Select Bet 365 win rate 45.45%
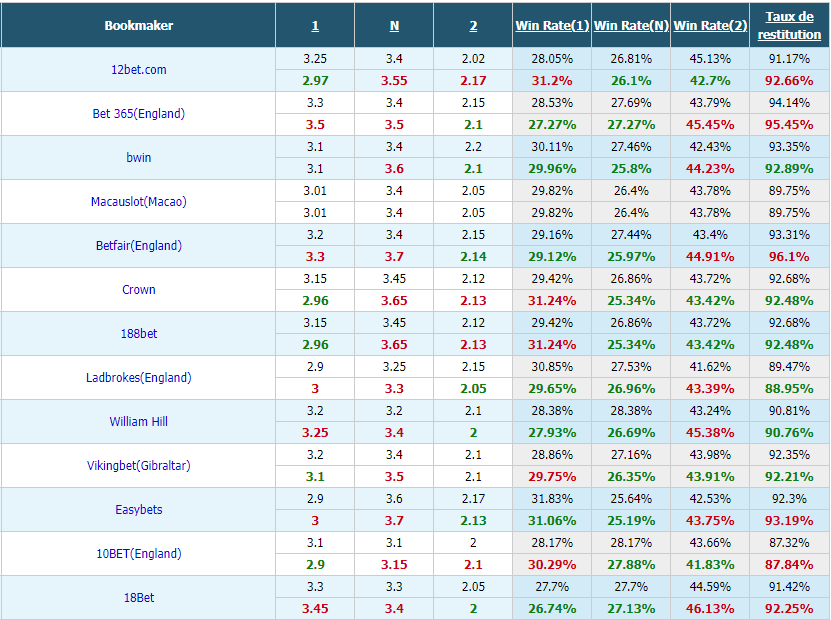Viewport: 831px width, 620px height. pyautogui.click(x=710, y=125)
